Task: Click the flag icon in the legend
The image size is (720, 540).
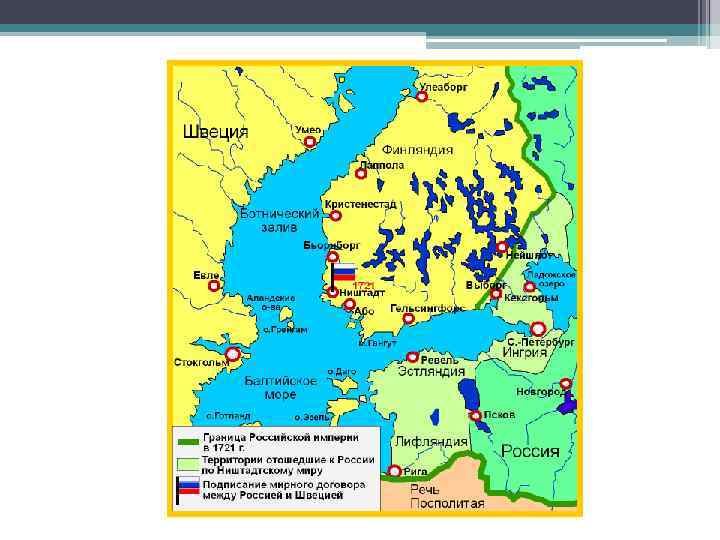Action: coord(188,489)
